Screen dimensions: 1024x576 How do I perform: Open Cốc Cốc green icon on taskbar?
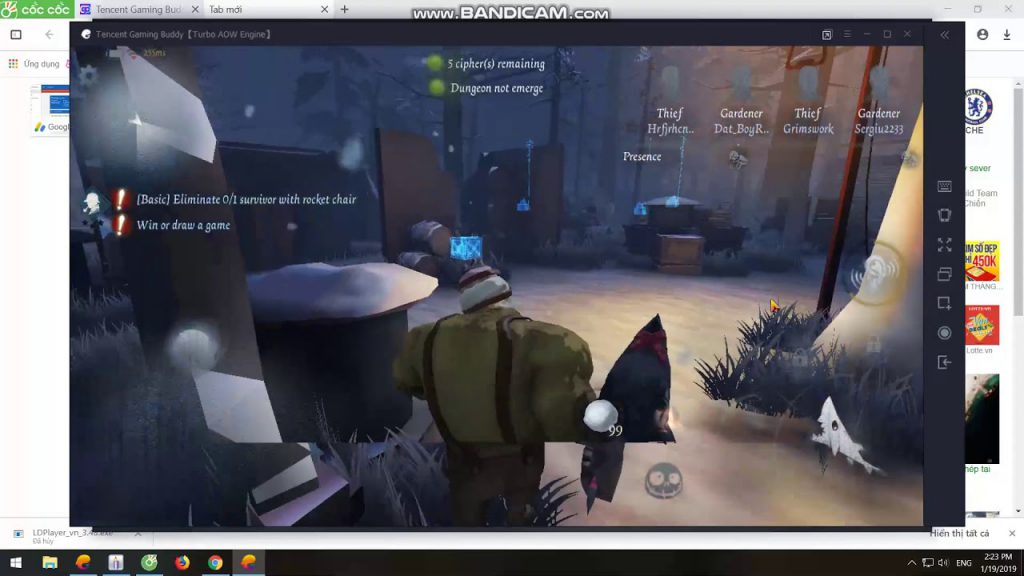(149, 562)
